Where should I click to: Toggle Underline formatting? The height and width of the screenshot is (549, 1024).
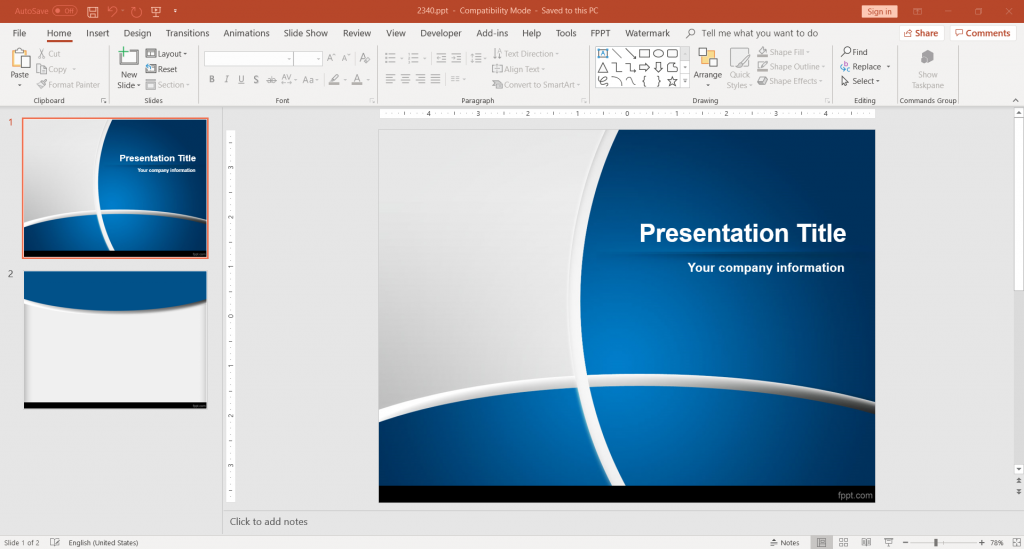[241, 80]
